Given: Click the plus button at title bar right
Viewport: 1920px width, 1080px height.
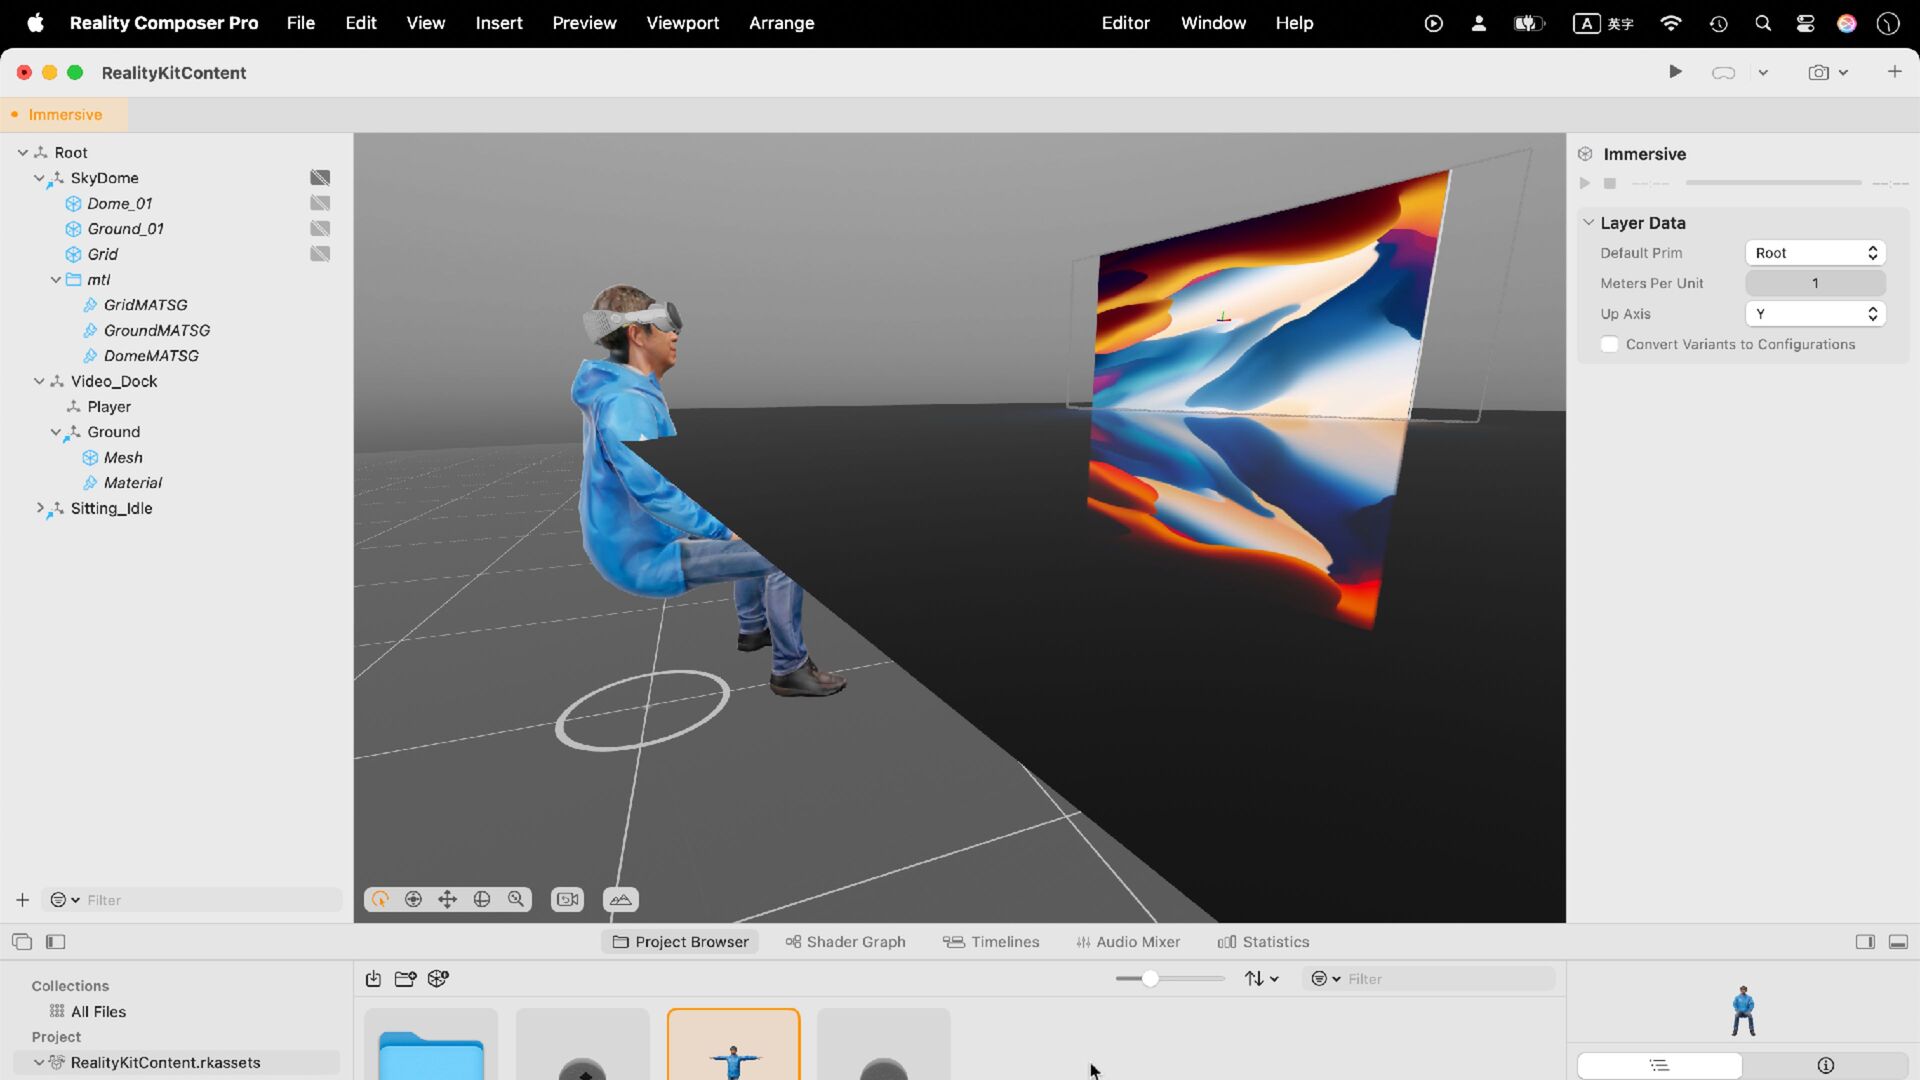Looking at the screenshot, I should pos(1894,72).
